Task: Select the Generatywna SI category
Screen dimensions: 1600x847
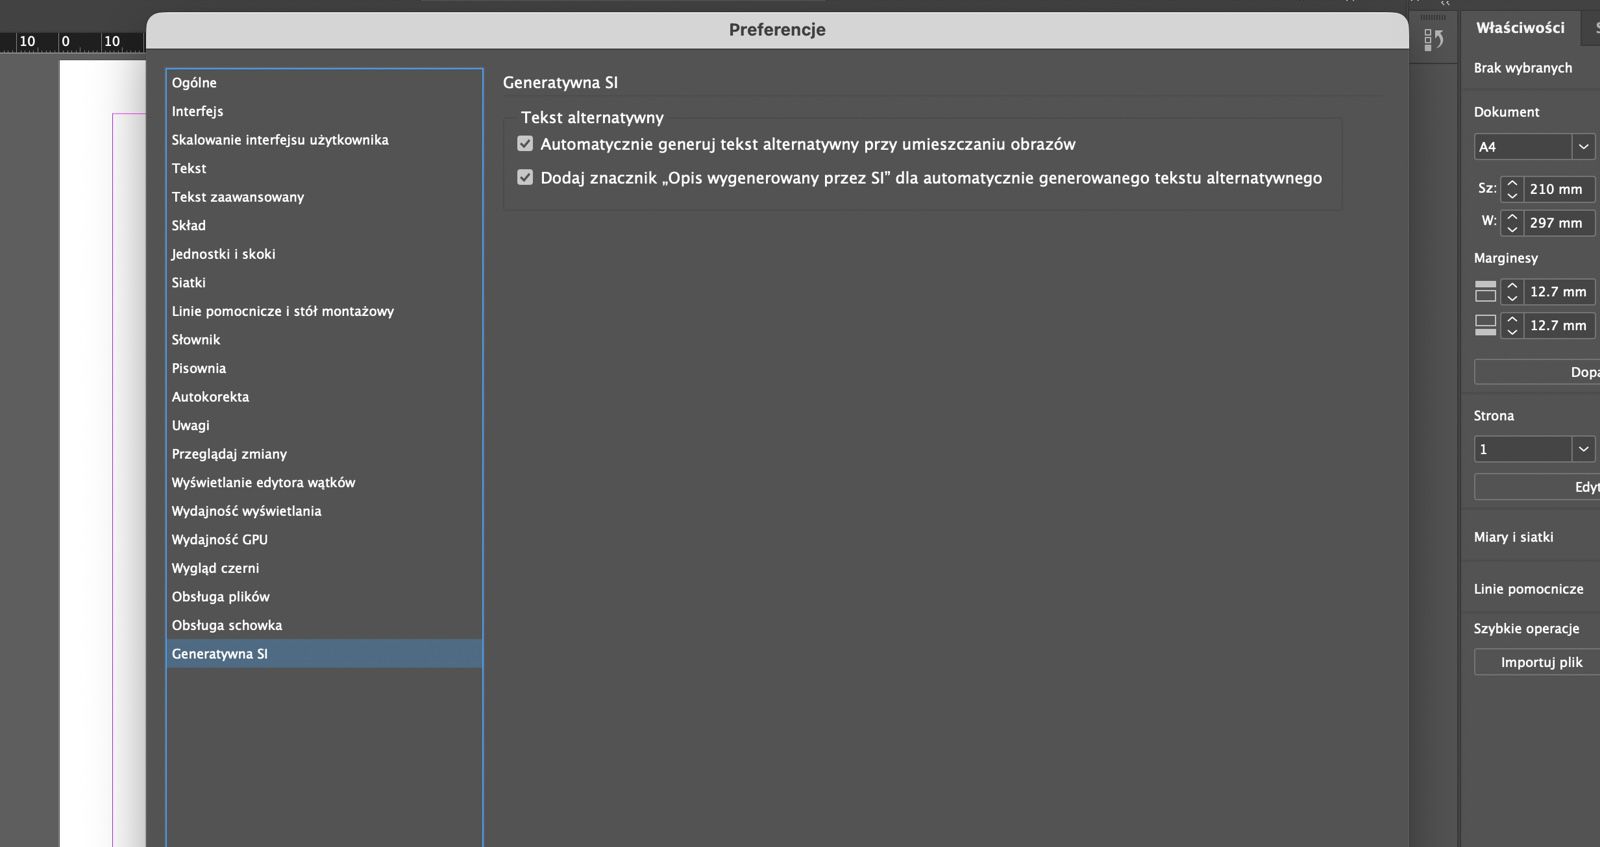Action: click(x=324, y=654)
